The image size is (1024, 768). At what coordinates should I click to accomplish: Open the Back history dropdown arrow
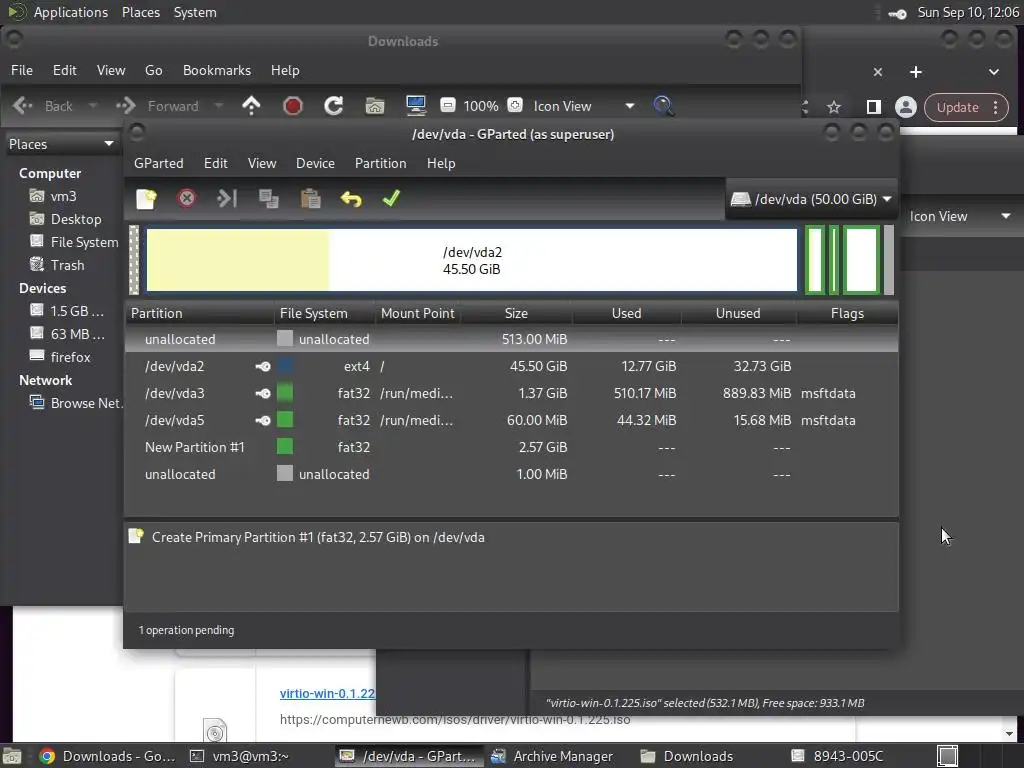tap(93, 105)
